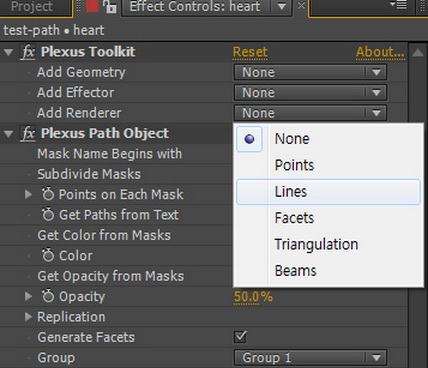The width and height of the screenshot is (428, 368).
Task: Enable Opacity property stopwatch
Action: point(48,296)
